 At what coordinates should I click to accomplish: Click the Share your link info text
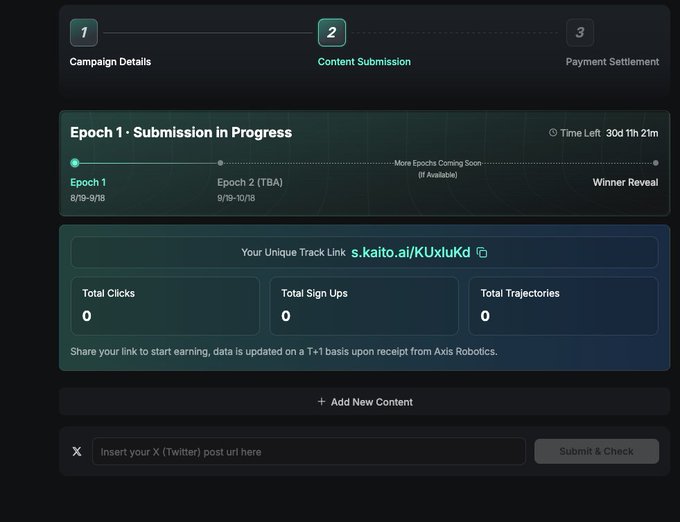(284, 351)
